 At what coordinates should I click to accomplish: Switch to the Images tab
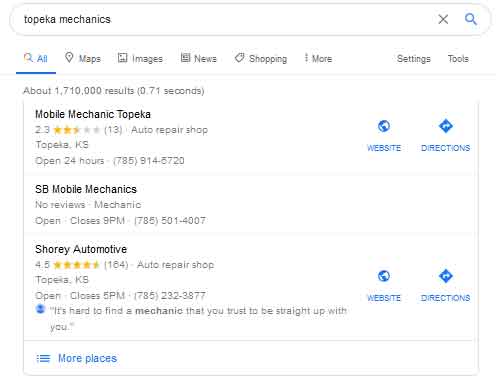point(140,58)
